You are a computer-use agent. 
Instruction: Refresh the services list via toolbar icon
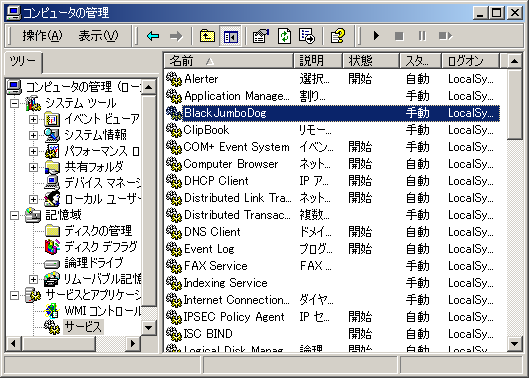(x=284, y=36)
